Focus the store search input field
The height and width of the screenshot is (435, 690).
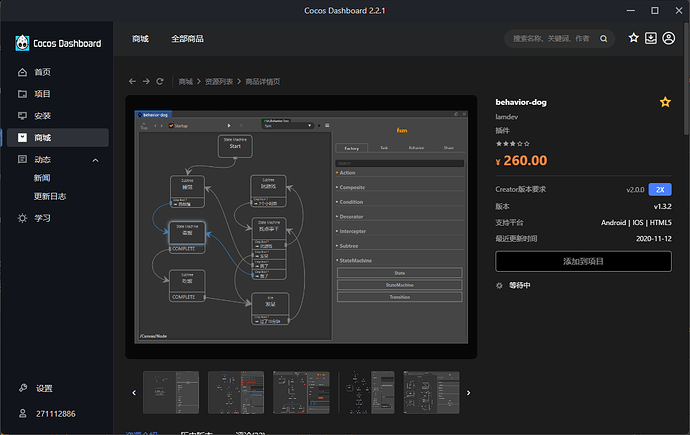point(551,39)
